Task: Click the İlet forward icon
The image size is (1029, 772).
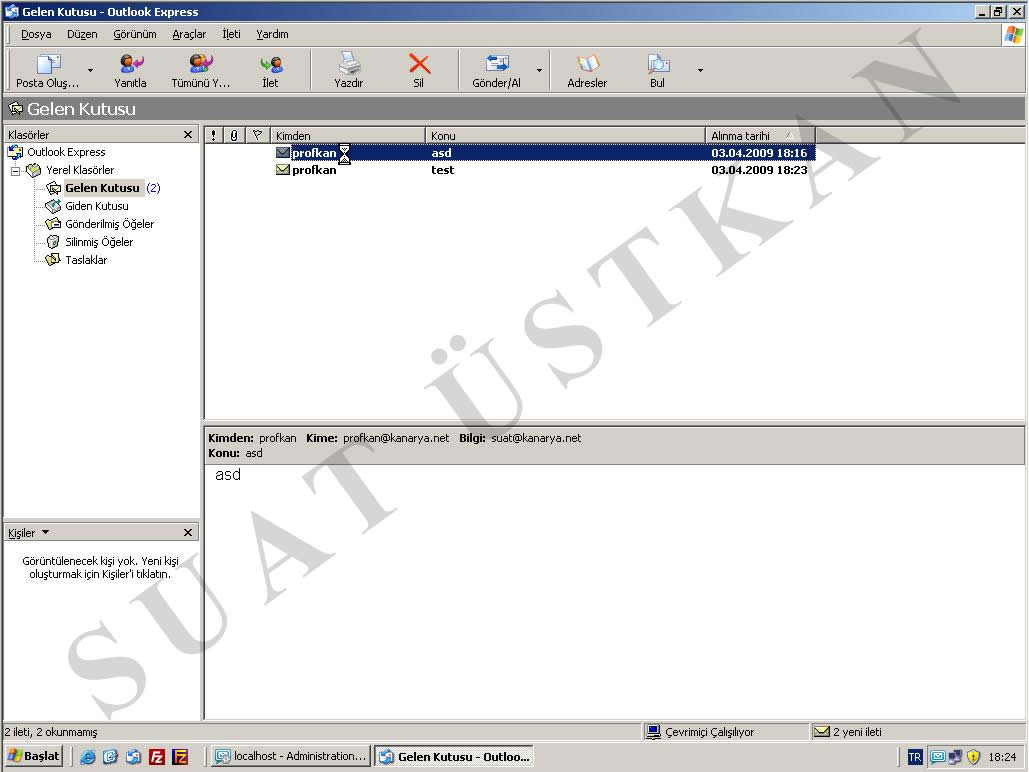Action: click(x=270, y=64)
